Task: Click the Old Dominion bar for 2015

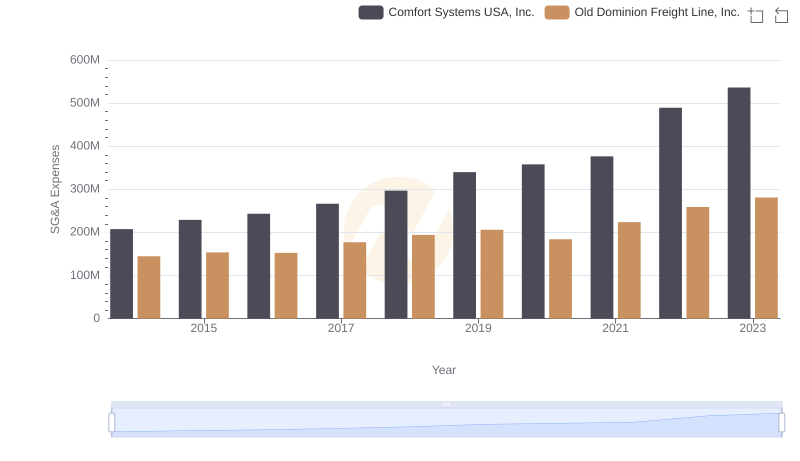Action: (217, 286)
